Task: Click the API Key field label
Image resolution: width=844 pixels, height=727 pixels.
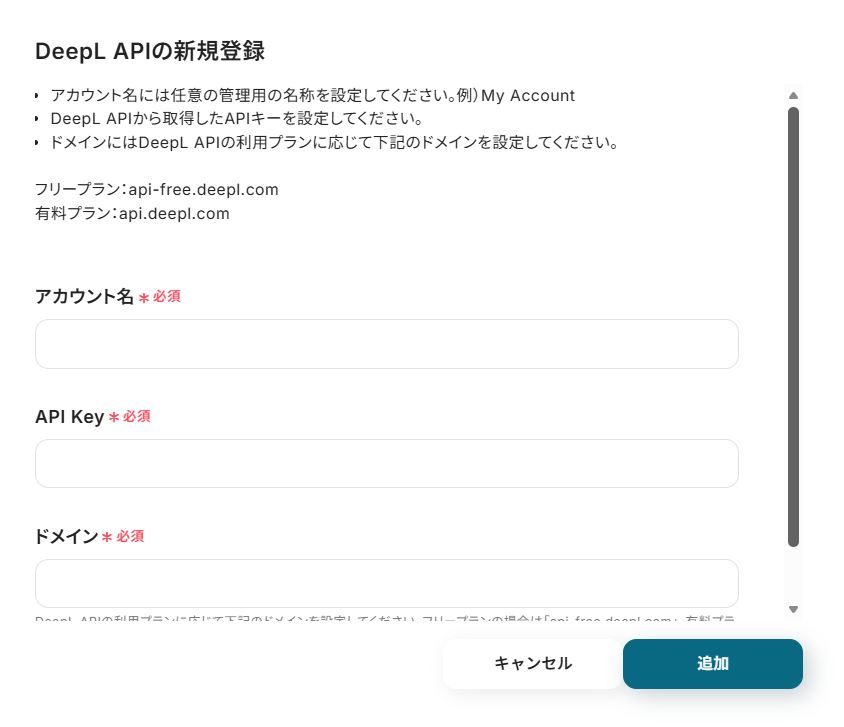Action: click(69, 417)
